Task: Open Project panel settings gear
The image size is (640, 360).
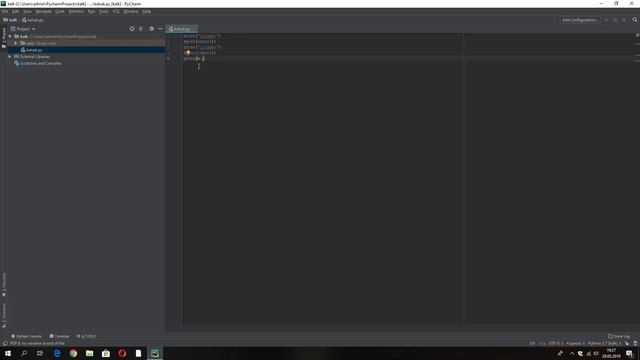Action: coord(151,29)
